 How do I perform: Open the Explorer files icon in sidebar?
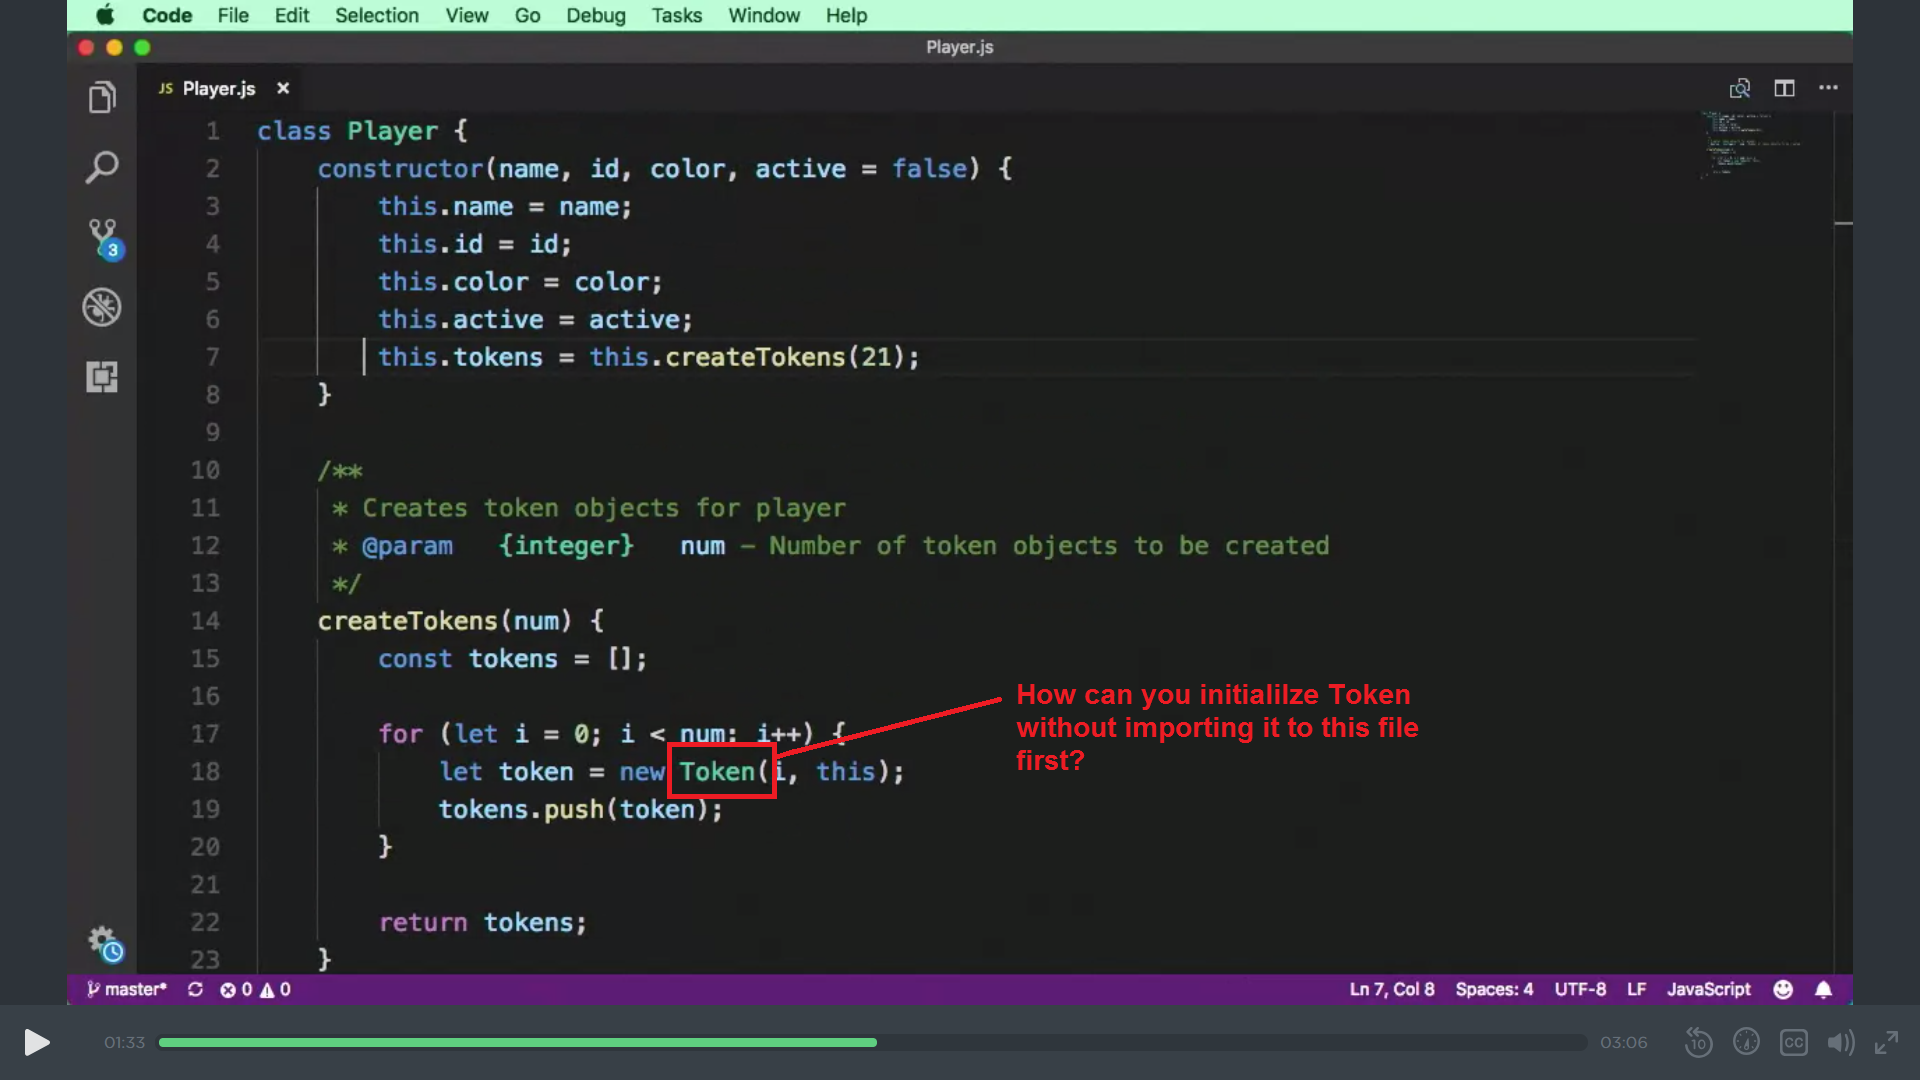102,98
